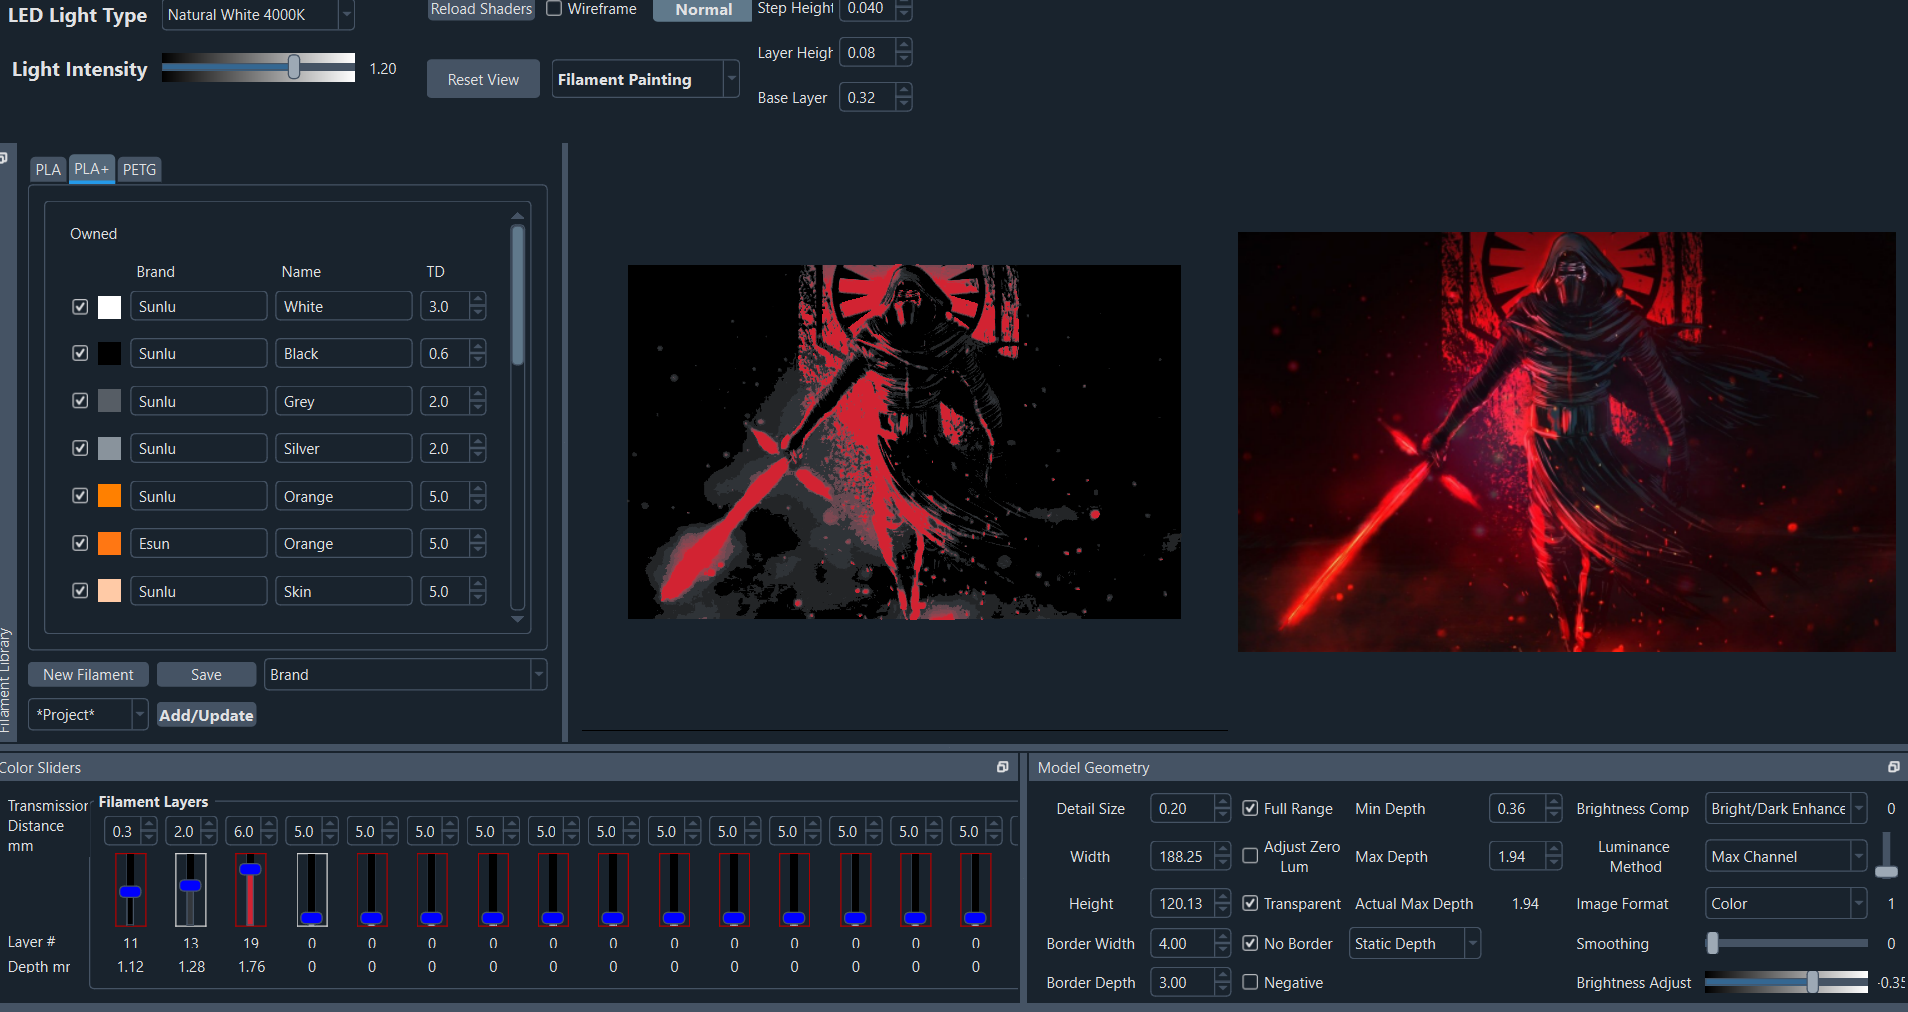Click the Layer Height stepper arrows
The image size is (1908, 1012).
[904, 52]
